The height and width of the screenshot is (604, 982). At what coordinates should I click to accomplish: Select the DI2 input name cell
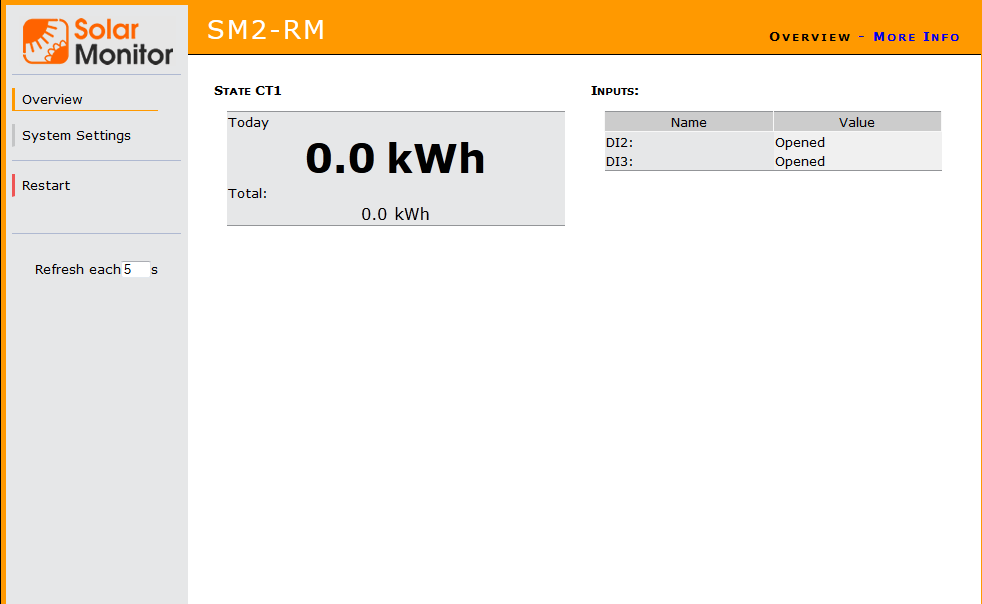(x=619, y=142)
